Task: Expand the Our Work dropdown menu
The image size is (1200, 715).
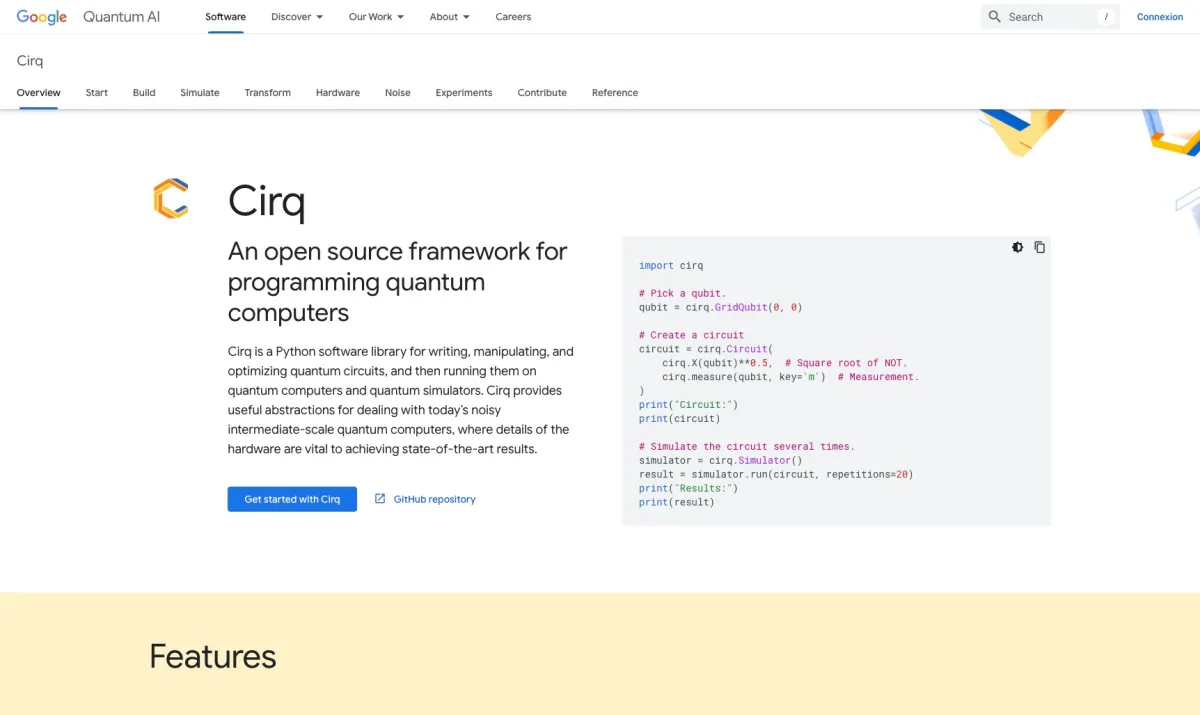Action: (x=376, y=17)
